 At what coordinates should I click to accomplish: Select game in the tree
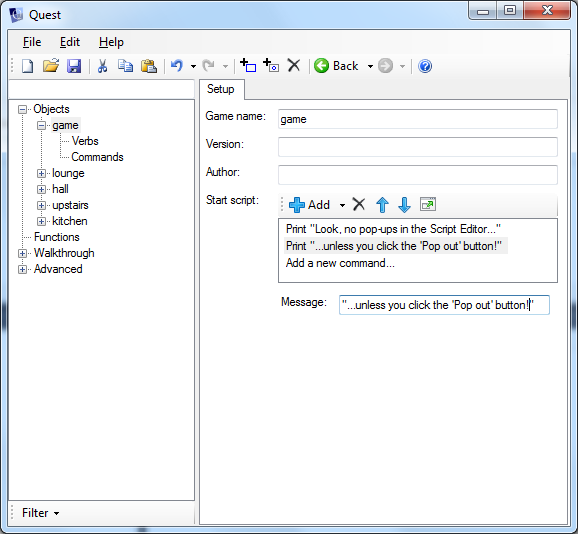[x=65, y=126]
